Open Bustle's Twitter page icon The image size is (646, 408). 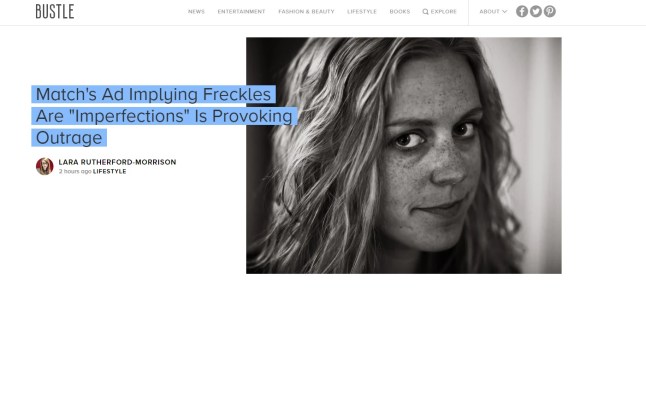pyautogui.click(x=536, y=12)
